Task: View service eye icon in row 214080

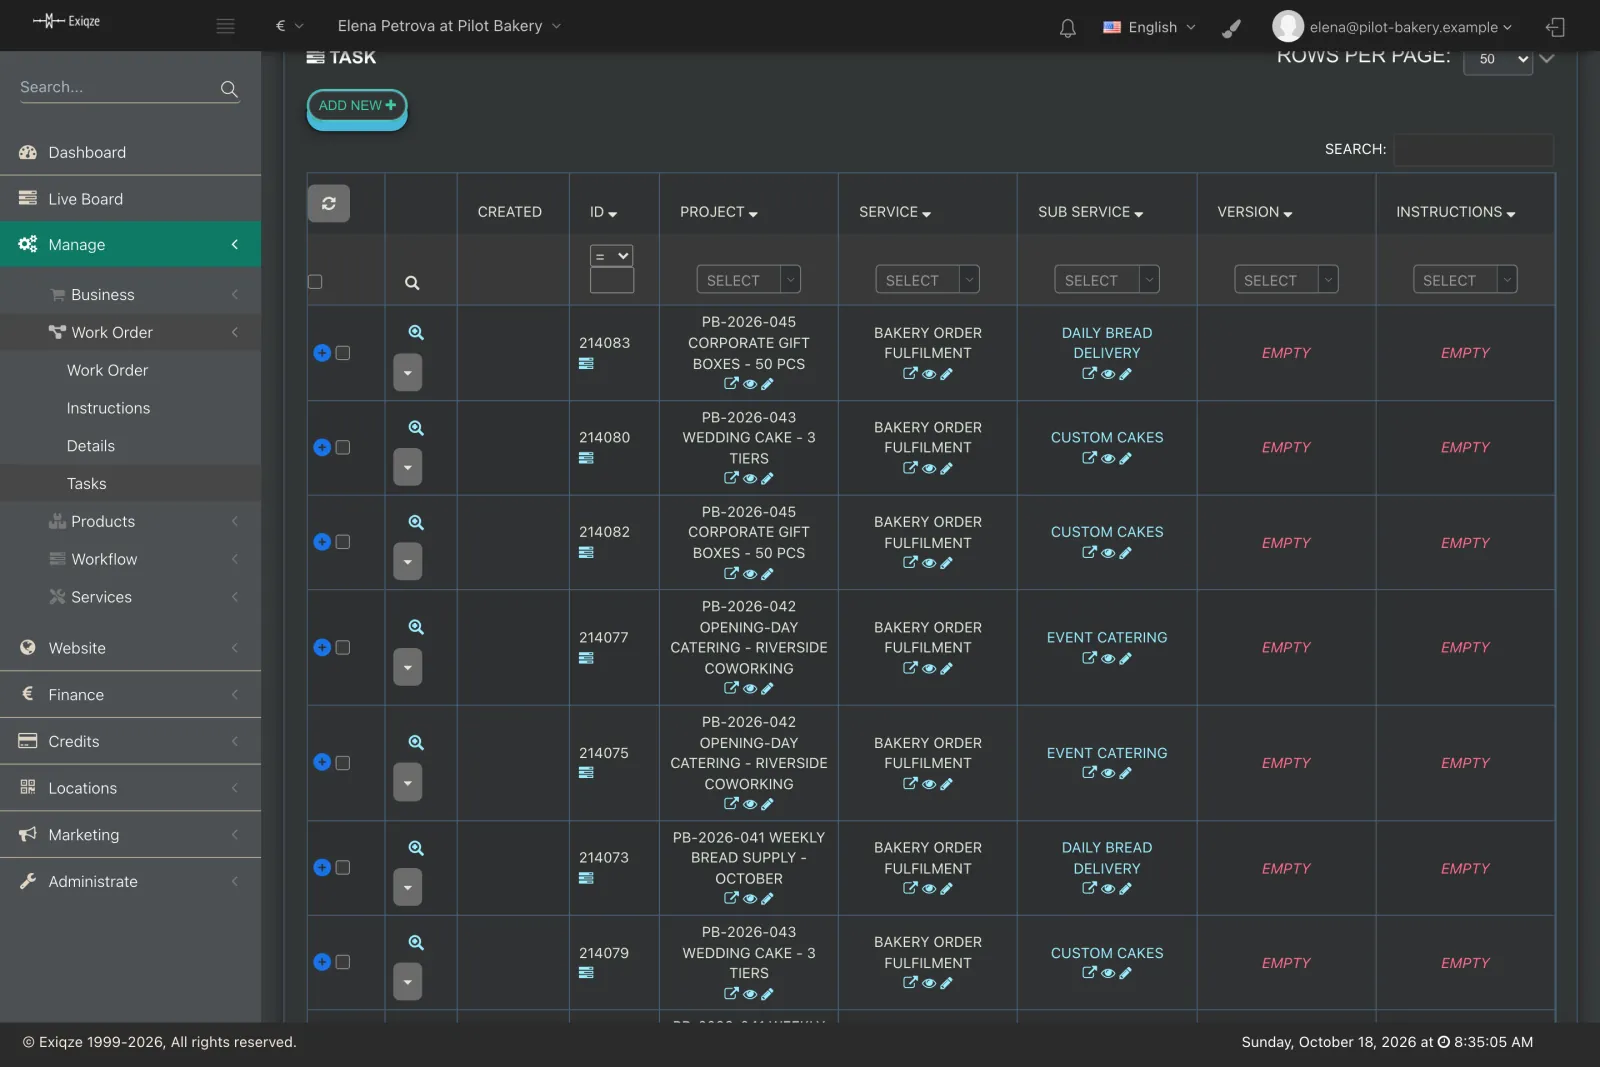Action: (x=929, y=468)
